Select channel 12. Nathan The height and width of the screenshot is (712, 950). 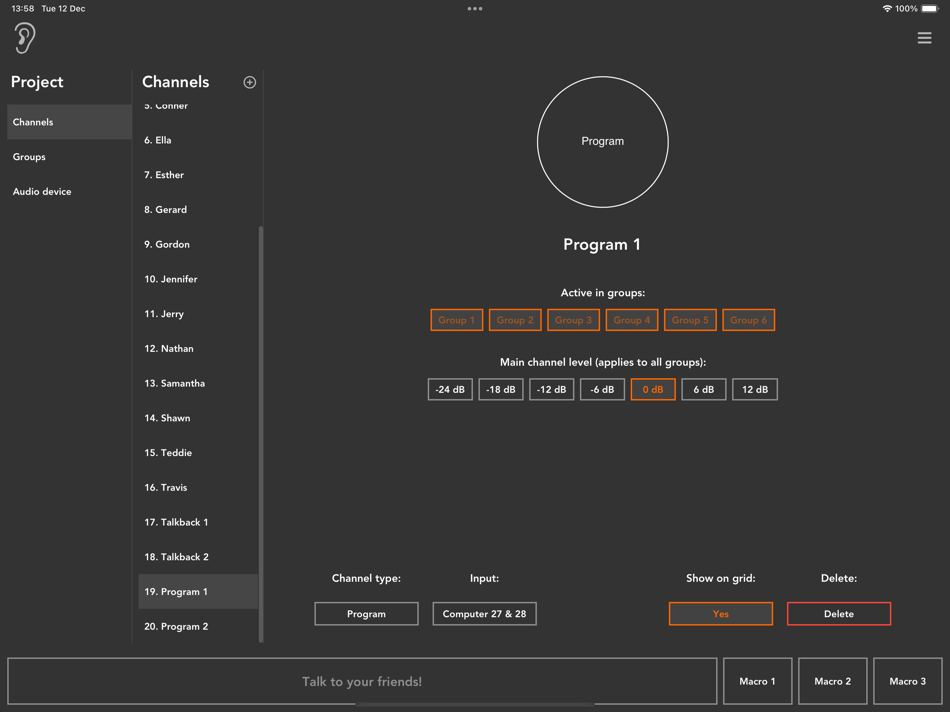pyautogui.click(x=198, y=348)
